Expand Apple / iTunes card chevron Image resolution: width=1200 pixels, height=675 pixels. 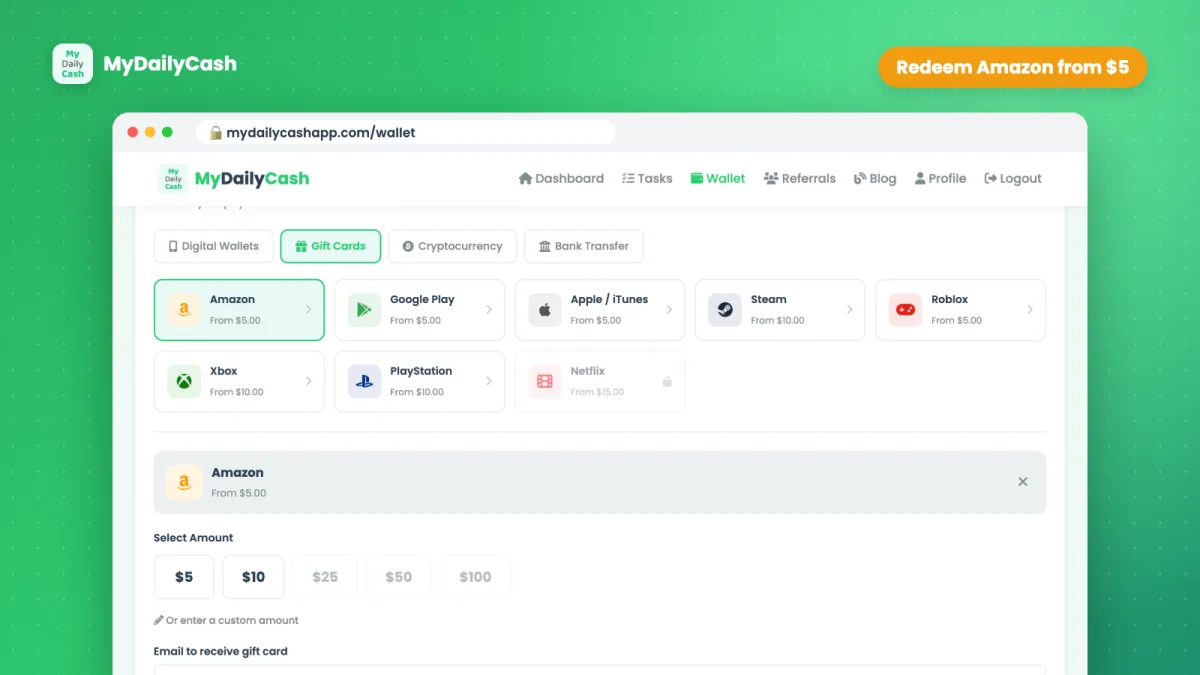[669, 310]
